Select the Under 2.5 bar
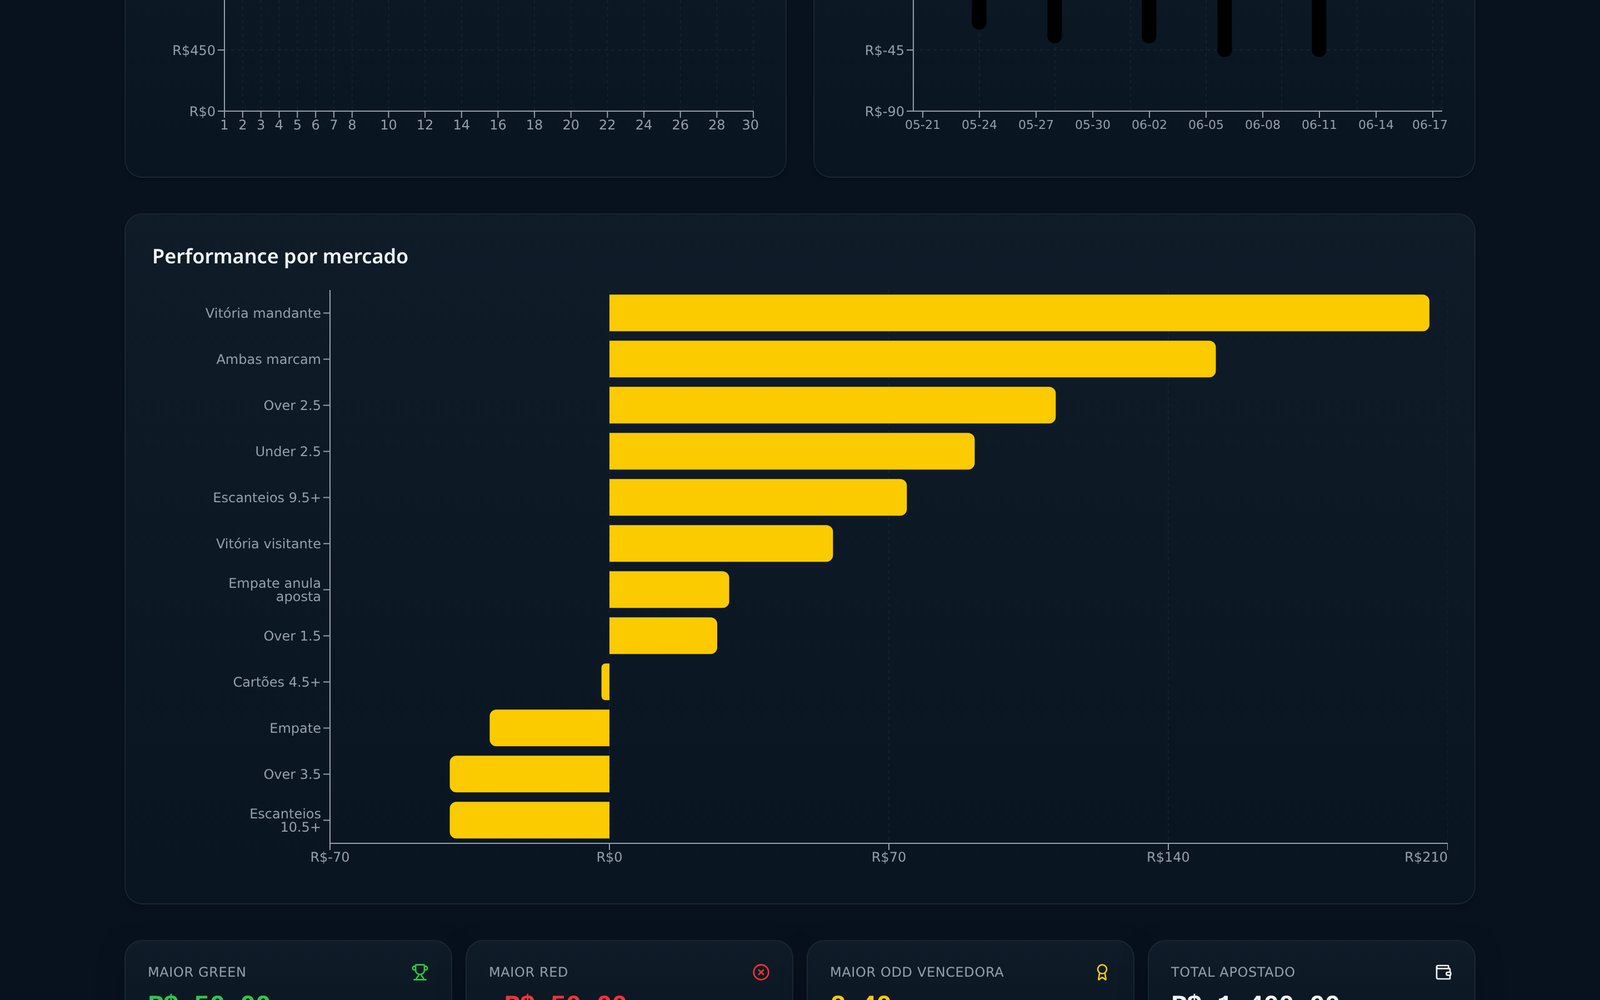The image size is (1600, 1000). pyautogui.click(x=792, y=451)
